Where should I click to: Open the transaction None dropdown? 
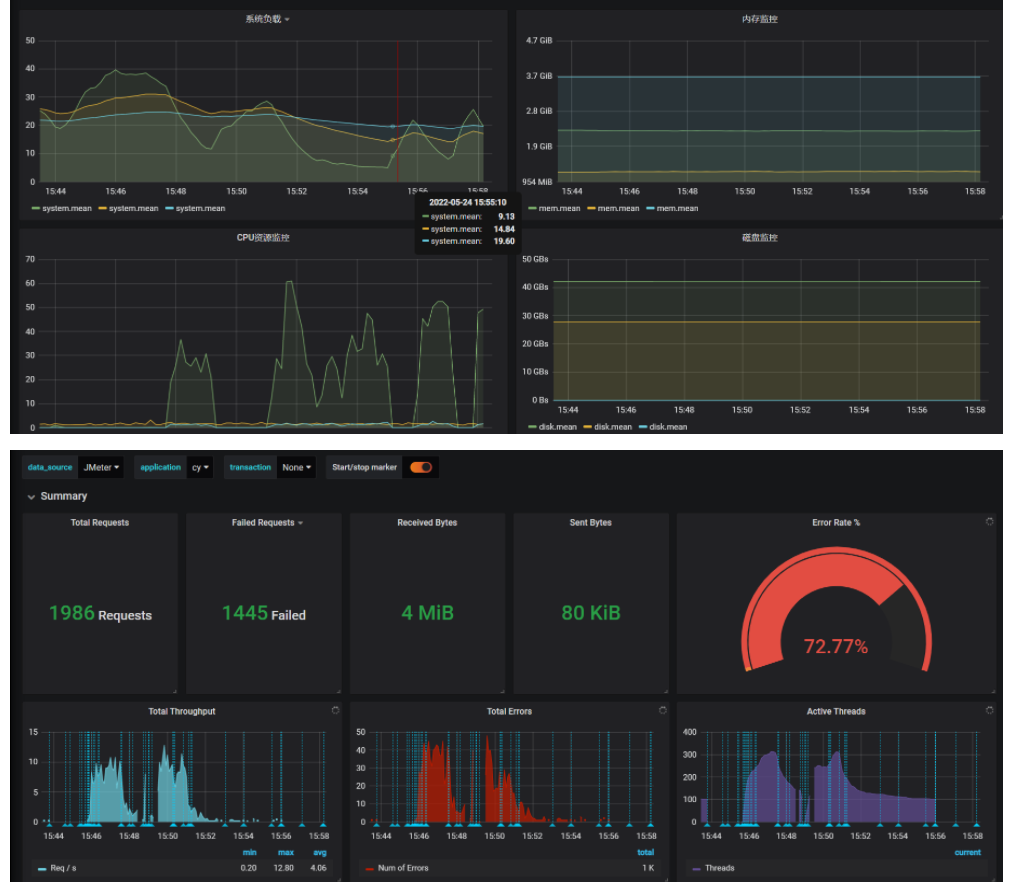(x=296, y=467)
